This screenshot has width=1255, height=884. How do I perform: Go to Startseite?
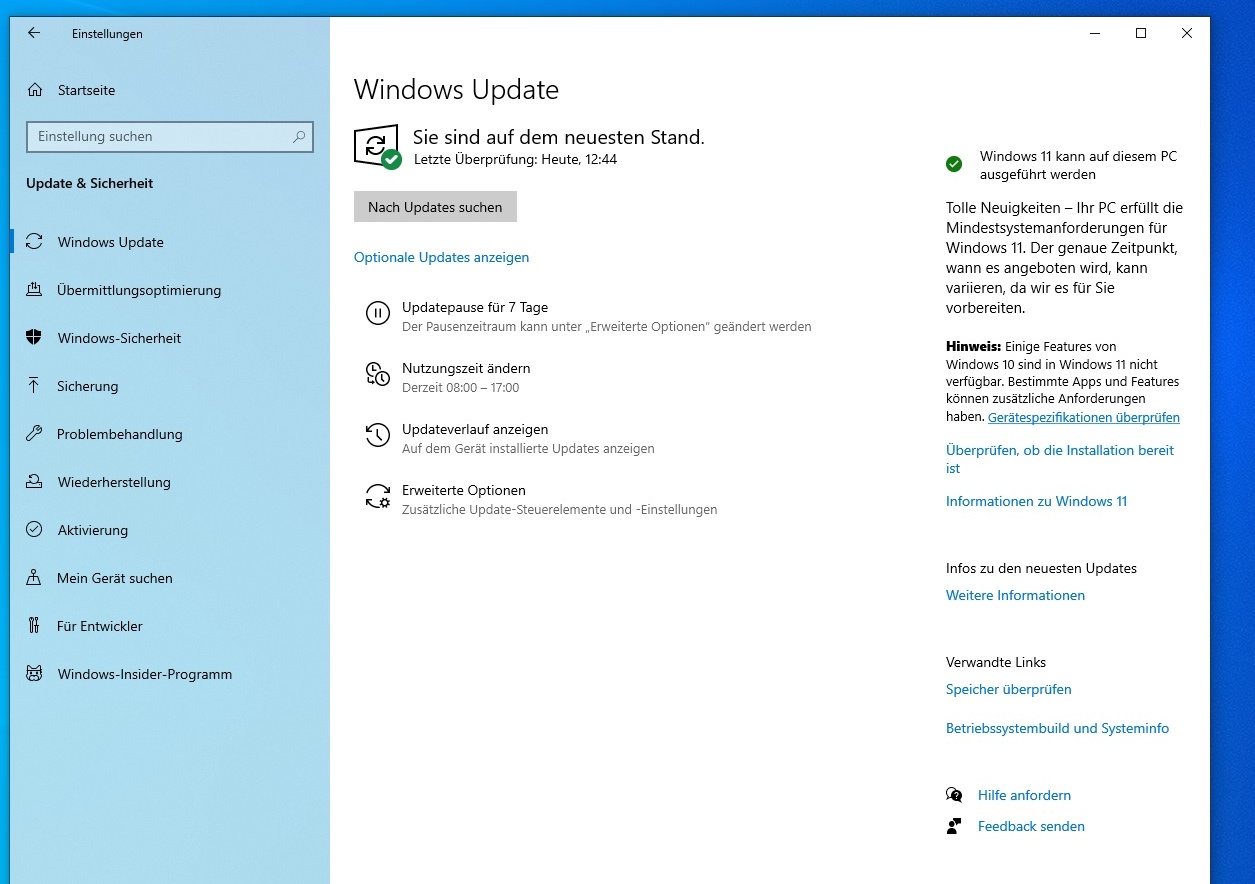tap(170, 90)
